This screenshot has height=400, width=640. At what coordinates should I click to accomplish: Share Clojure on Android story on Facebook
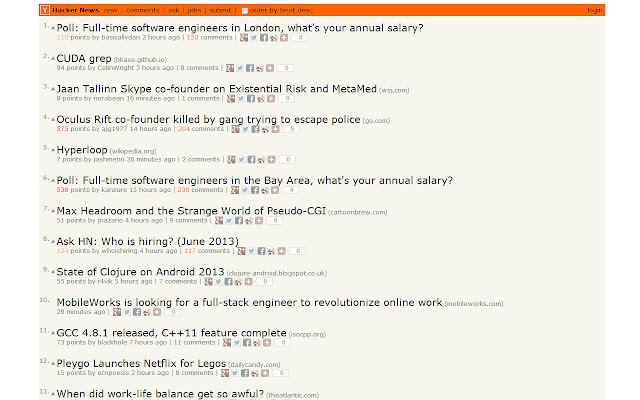tap(228, 282)
